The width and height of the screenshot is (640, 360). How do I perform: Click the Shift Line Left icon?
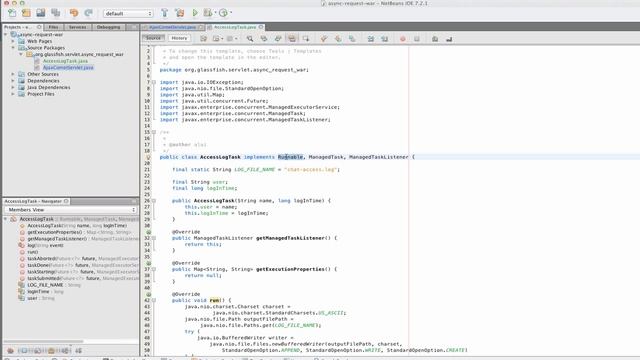tap(371, 39)
